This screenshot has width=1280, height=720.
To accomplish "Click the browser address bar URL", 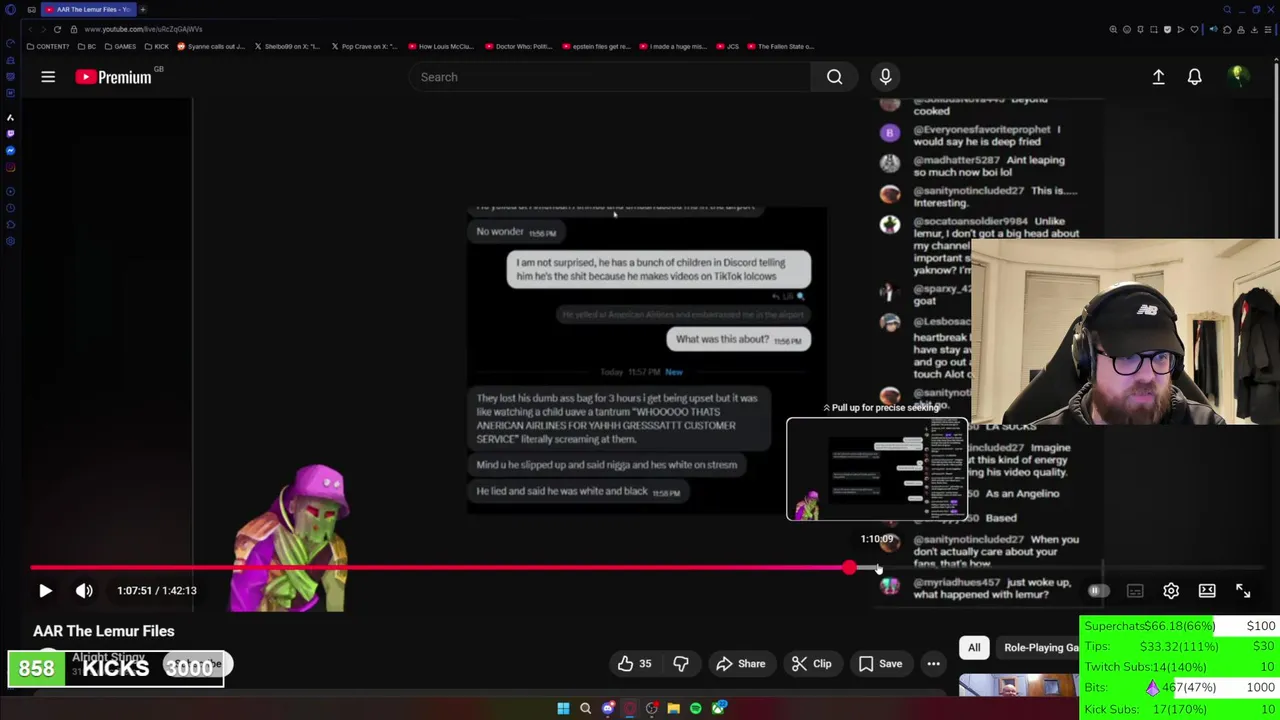I will (143, 29).
